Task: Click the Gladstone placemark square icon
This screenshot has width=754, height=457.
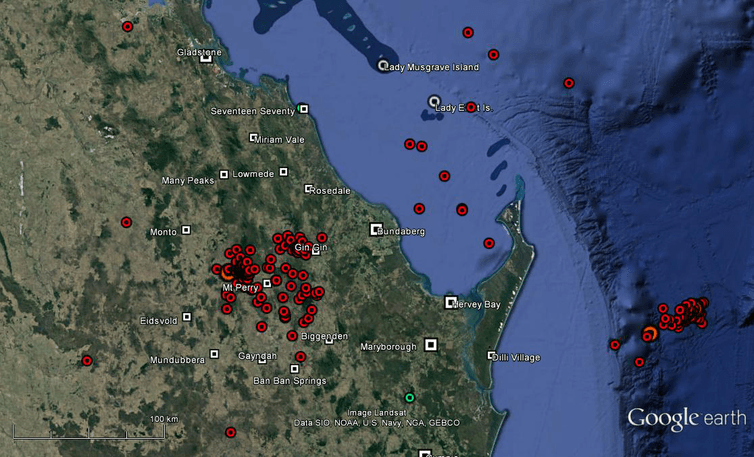Action: pos(206,58)
